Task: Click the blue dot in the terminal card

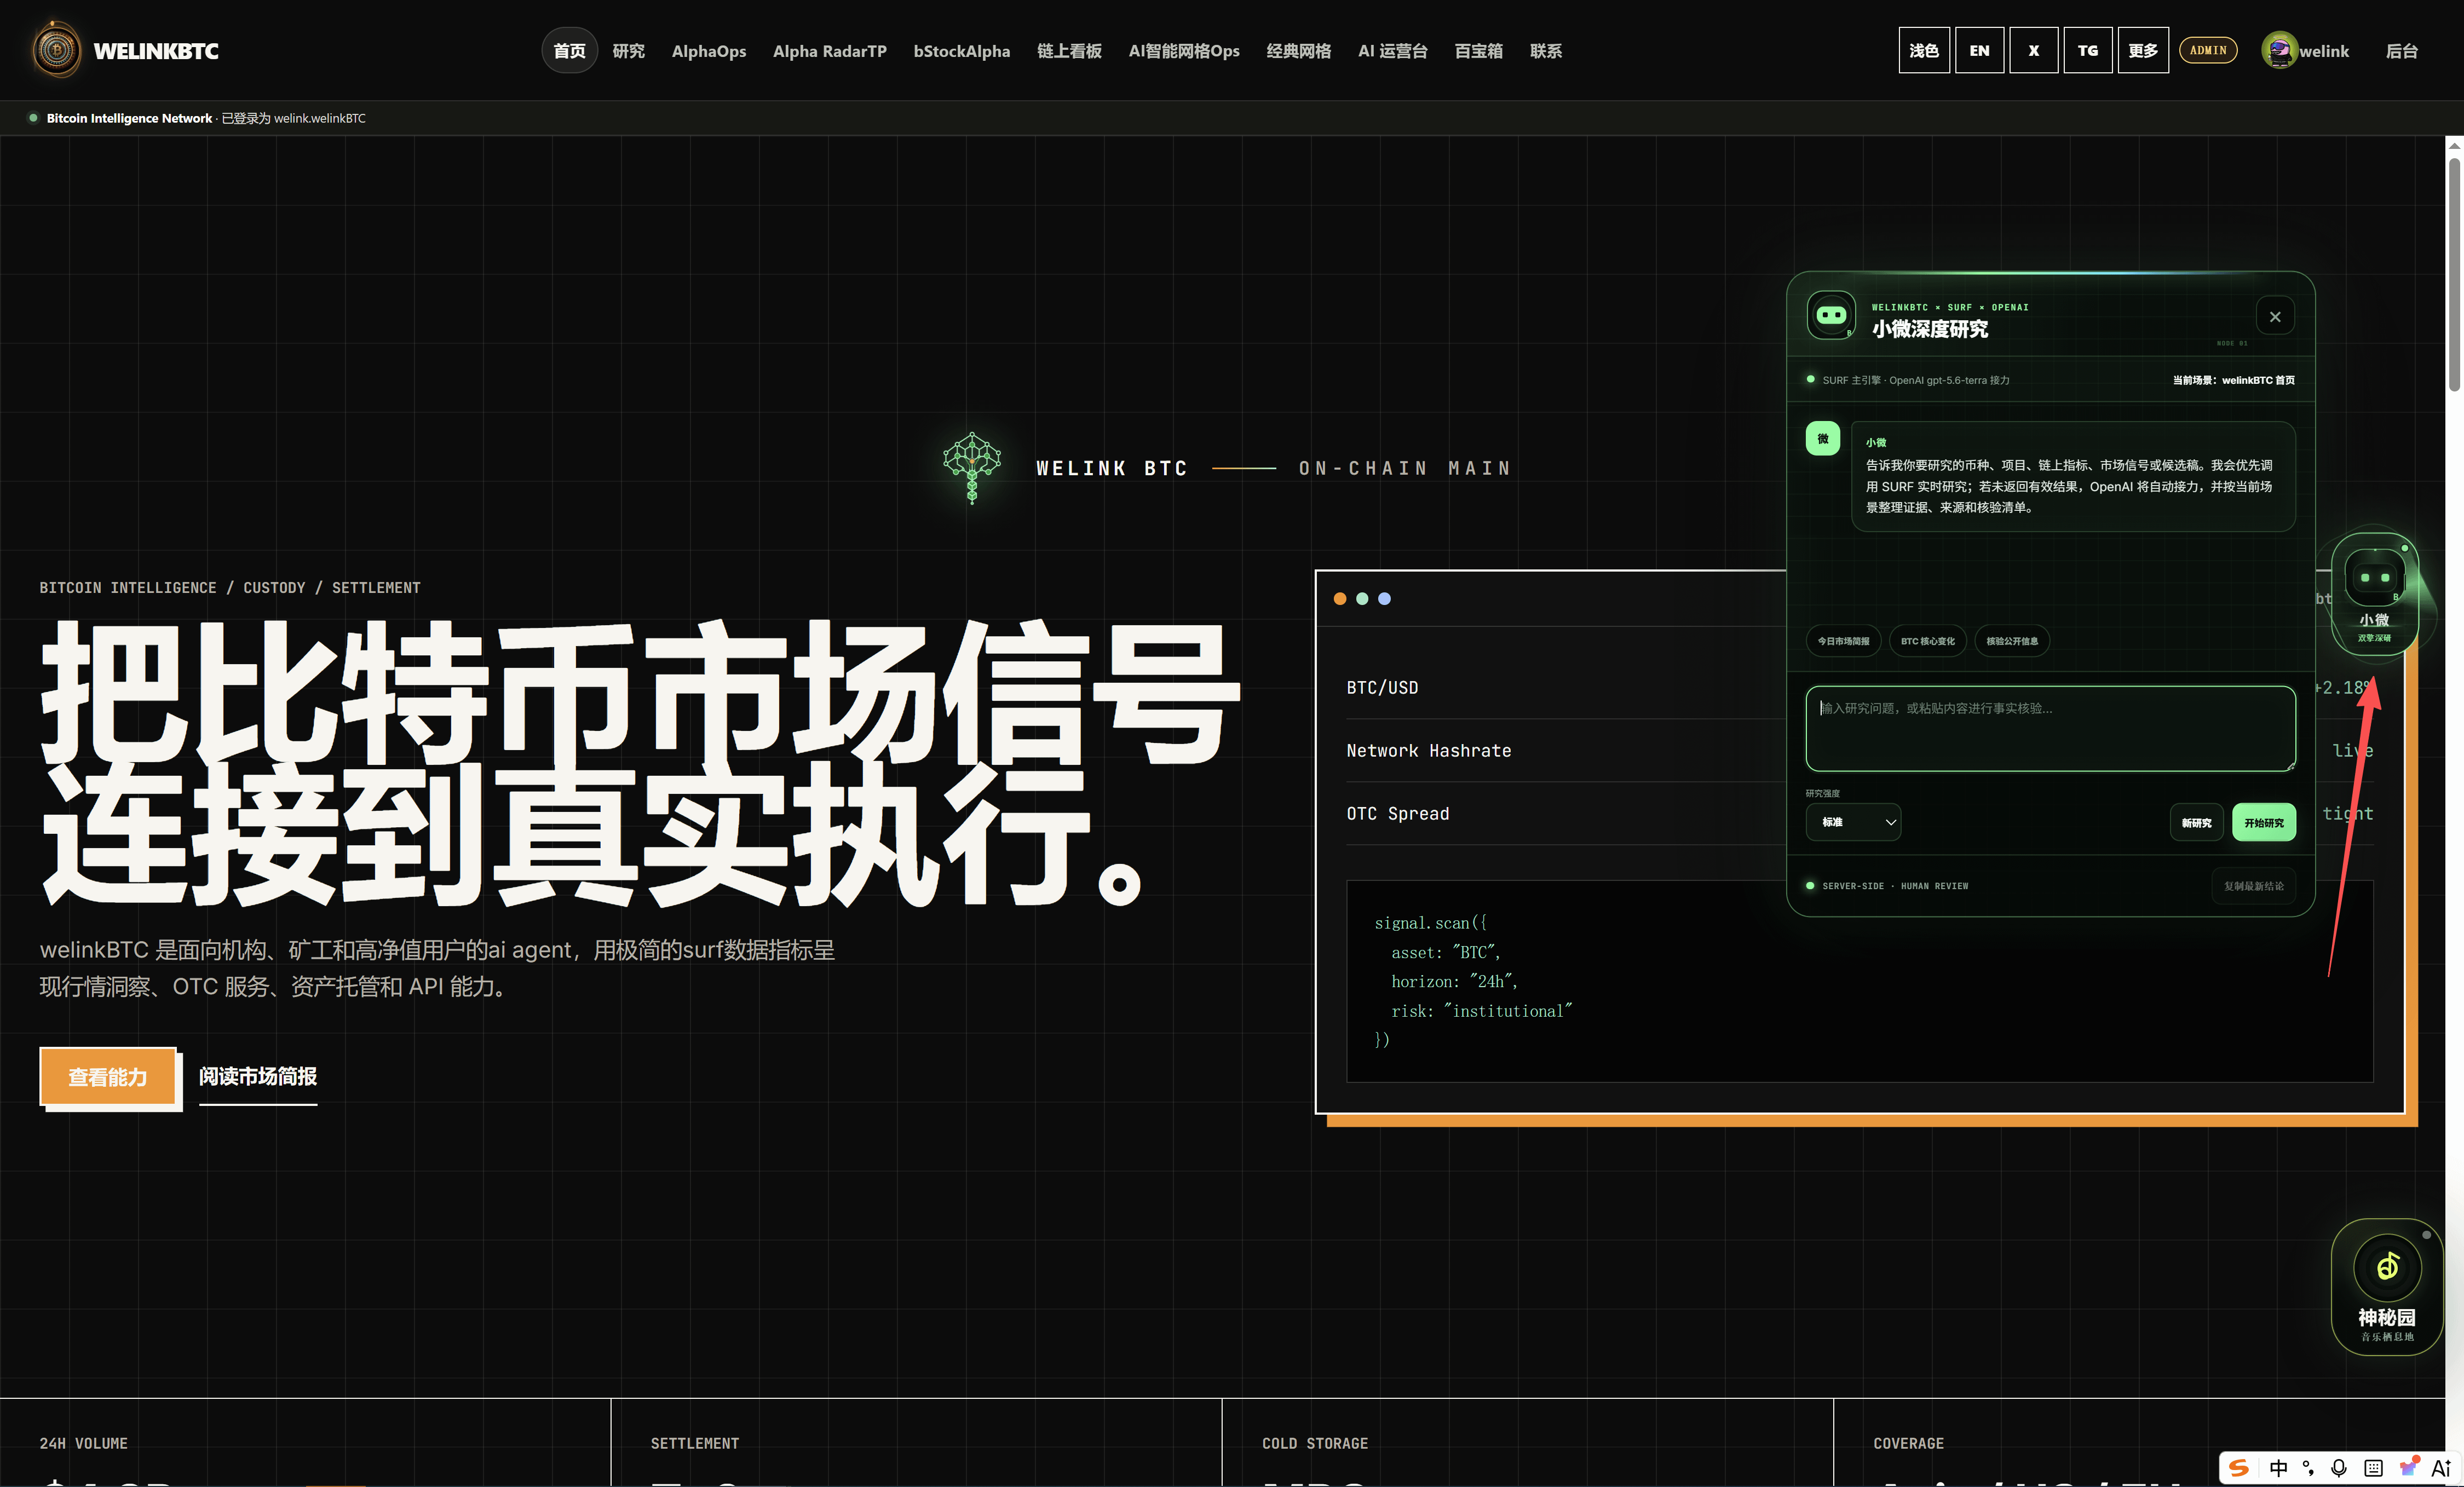Action: (1384, 598)
